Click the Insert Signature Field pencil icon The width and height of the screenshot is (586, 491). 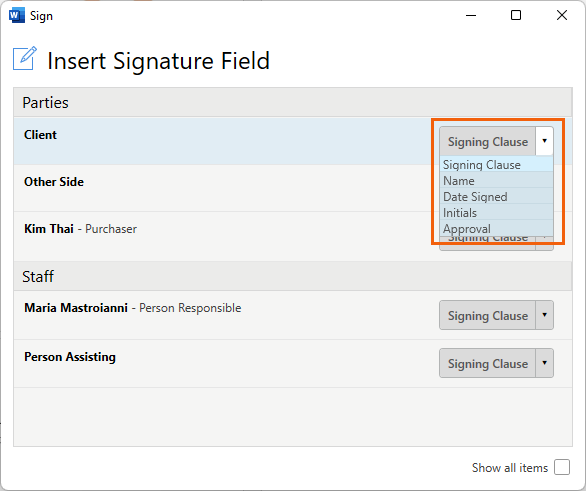click(x=25, y=58)
